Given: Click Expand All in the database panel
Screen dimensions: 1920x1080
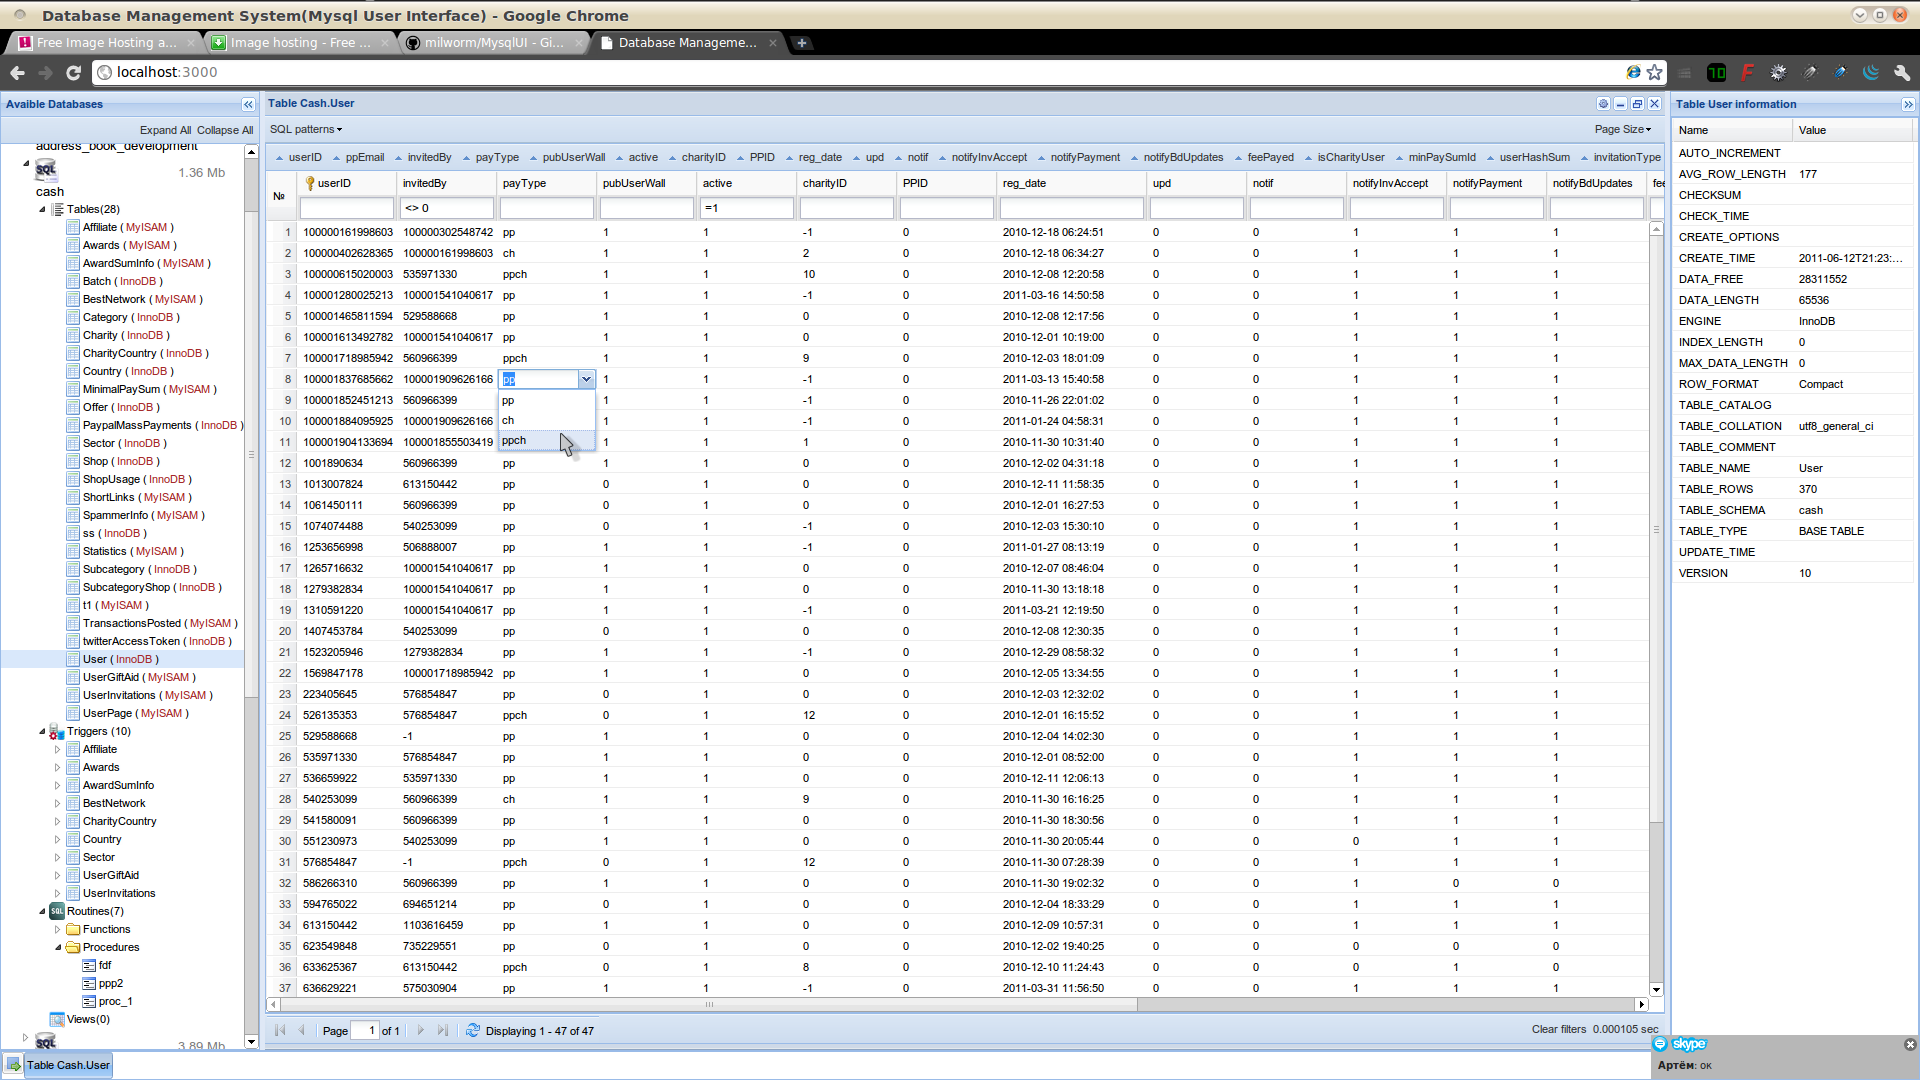Looking at the screenshot, I should [165, 130].
